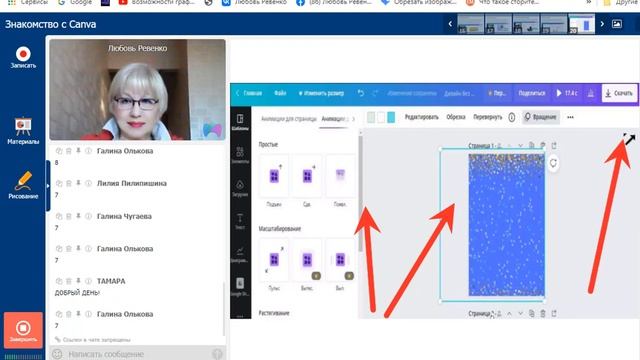Click the name Лилия Пилипишина in chat
Screen dimensions: 640x360
coord(131,183)
